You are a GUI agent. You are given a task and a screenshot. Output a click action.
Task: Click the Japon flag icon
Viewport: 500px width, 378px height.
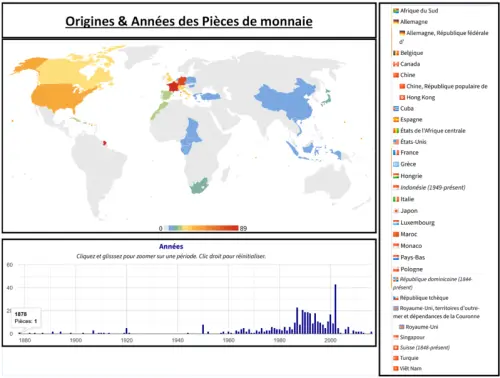coord(396,211)
